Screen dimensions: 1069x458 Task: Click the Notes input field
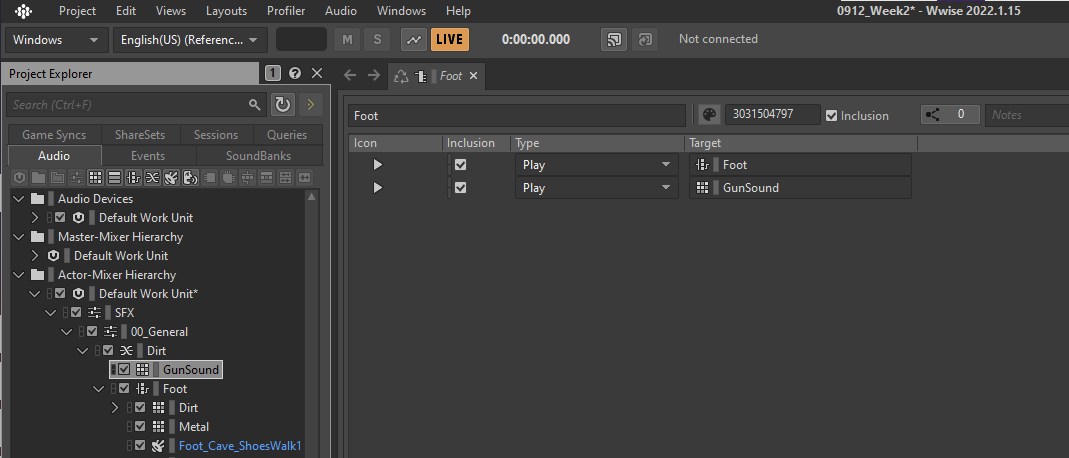1027,114
